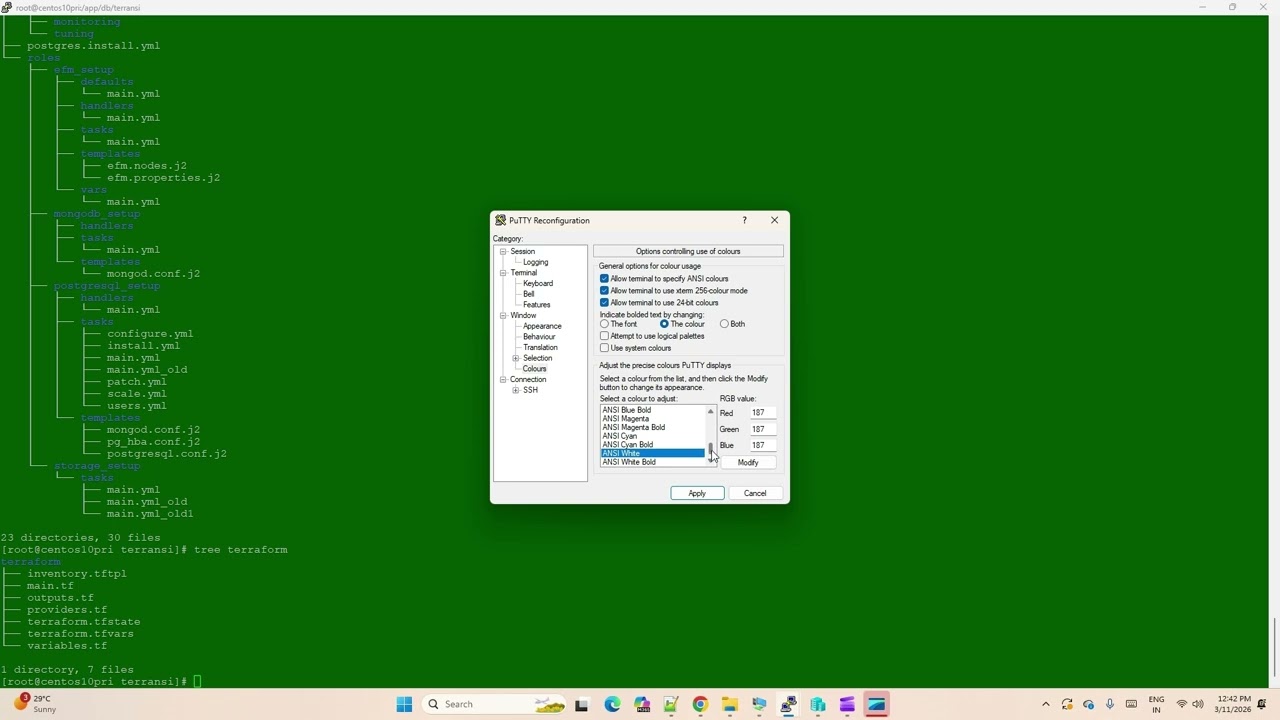Click the sync update tray icon
Screen dimensions: 1280x720
(x=1067, y=704)
